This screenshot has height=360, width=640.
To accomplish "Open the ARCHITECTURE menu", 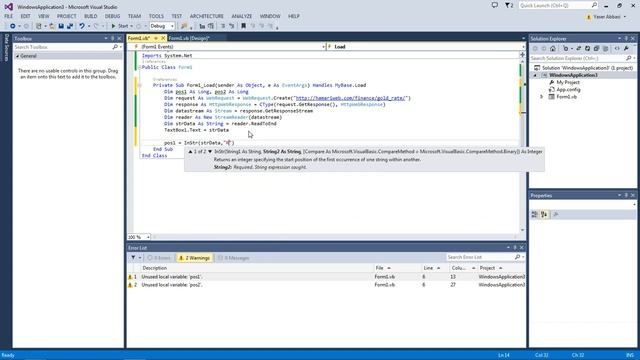I will [207, 16].
